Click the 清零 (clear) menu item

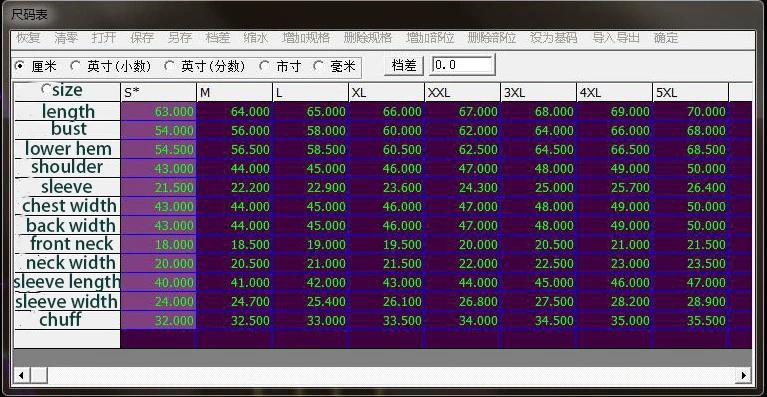point(66,38)
